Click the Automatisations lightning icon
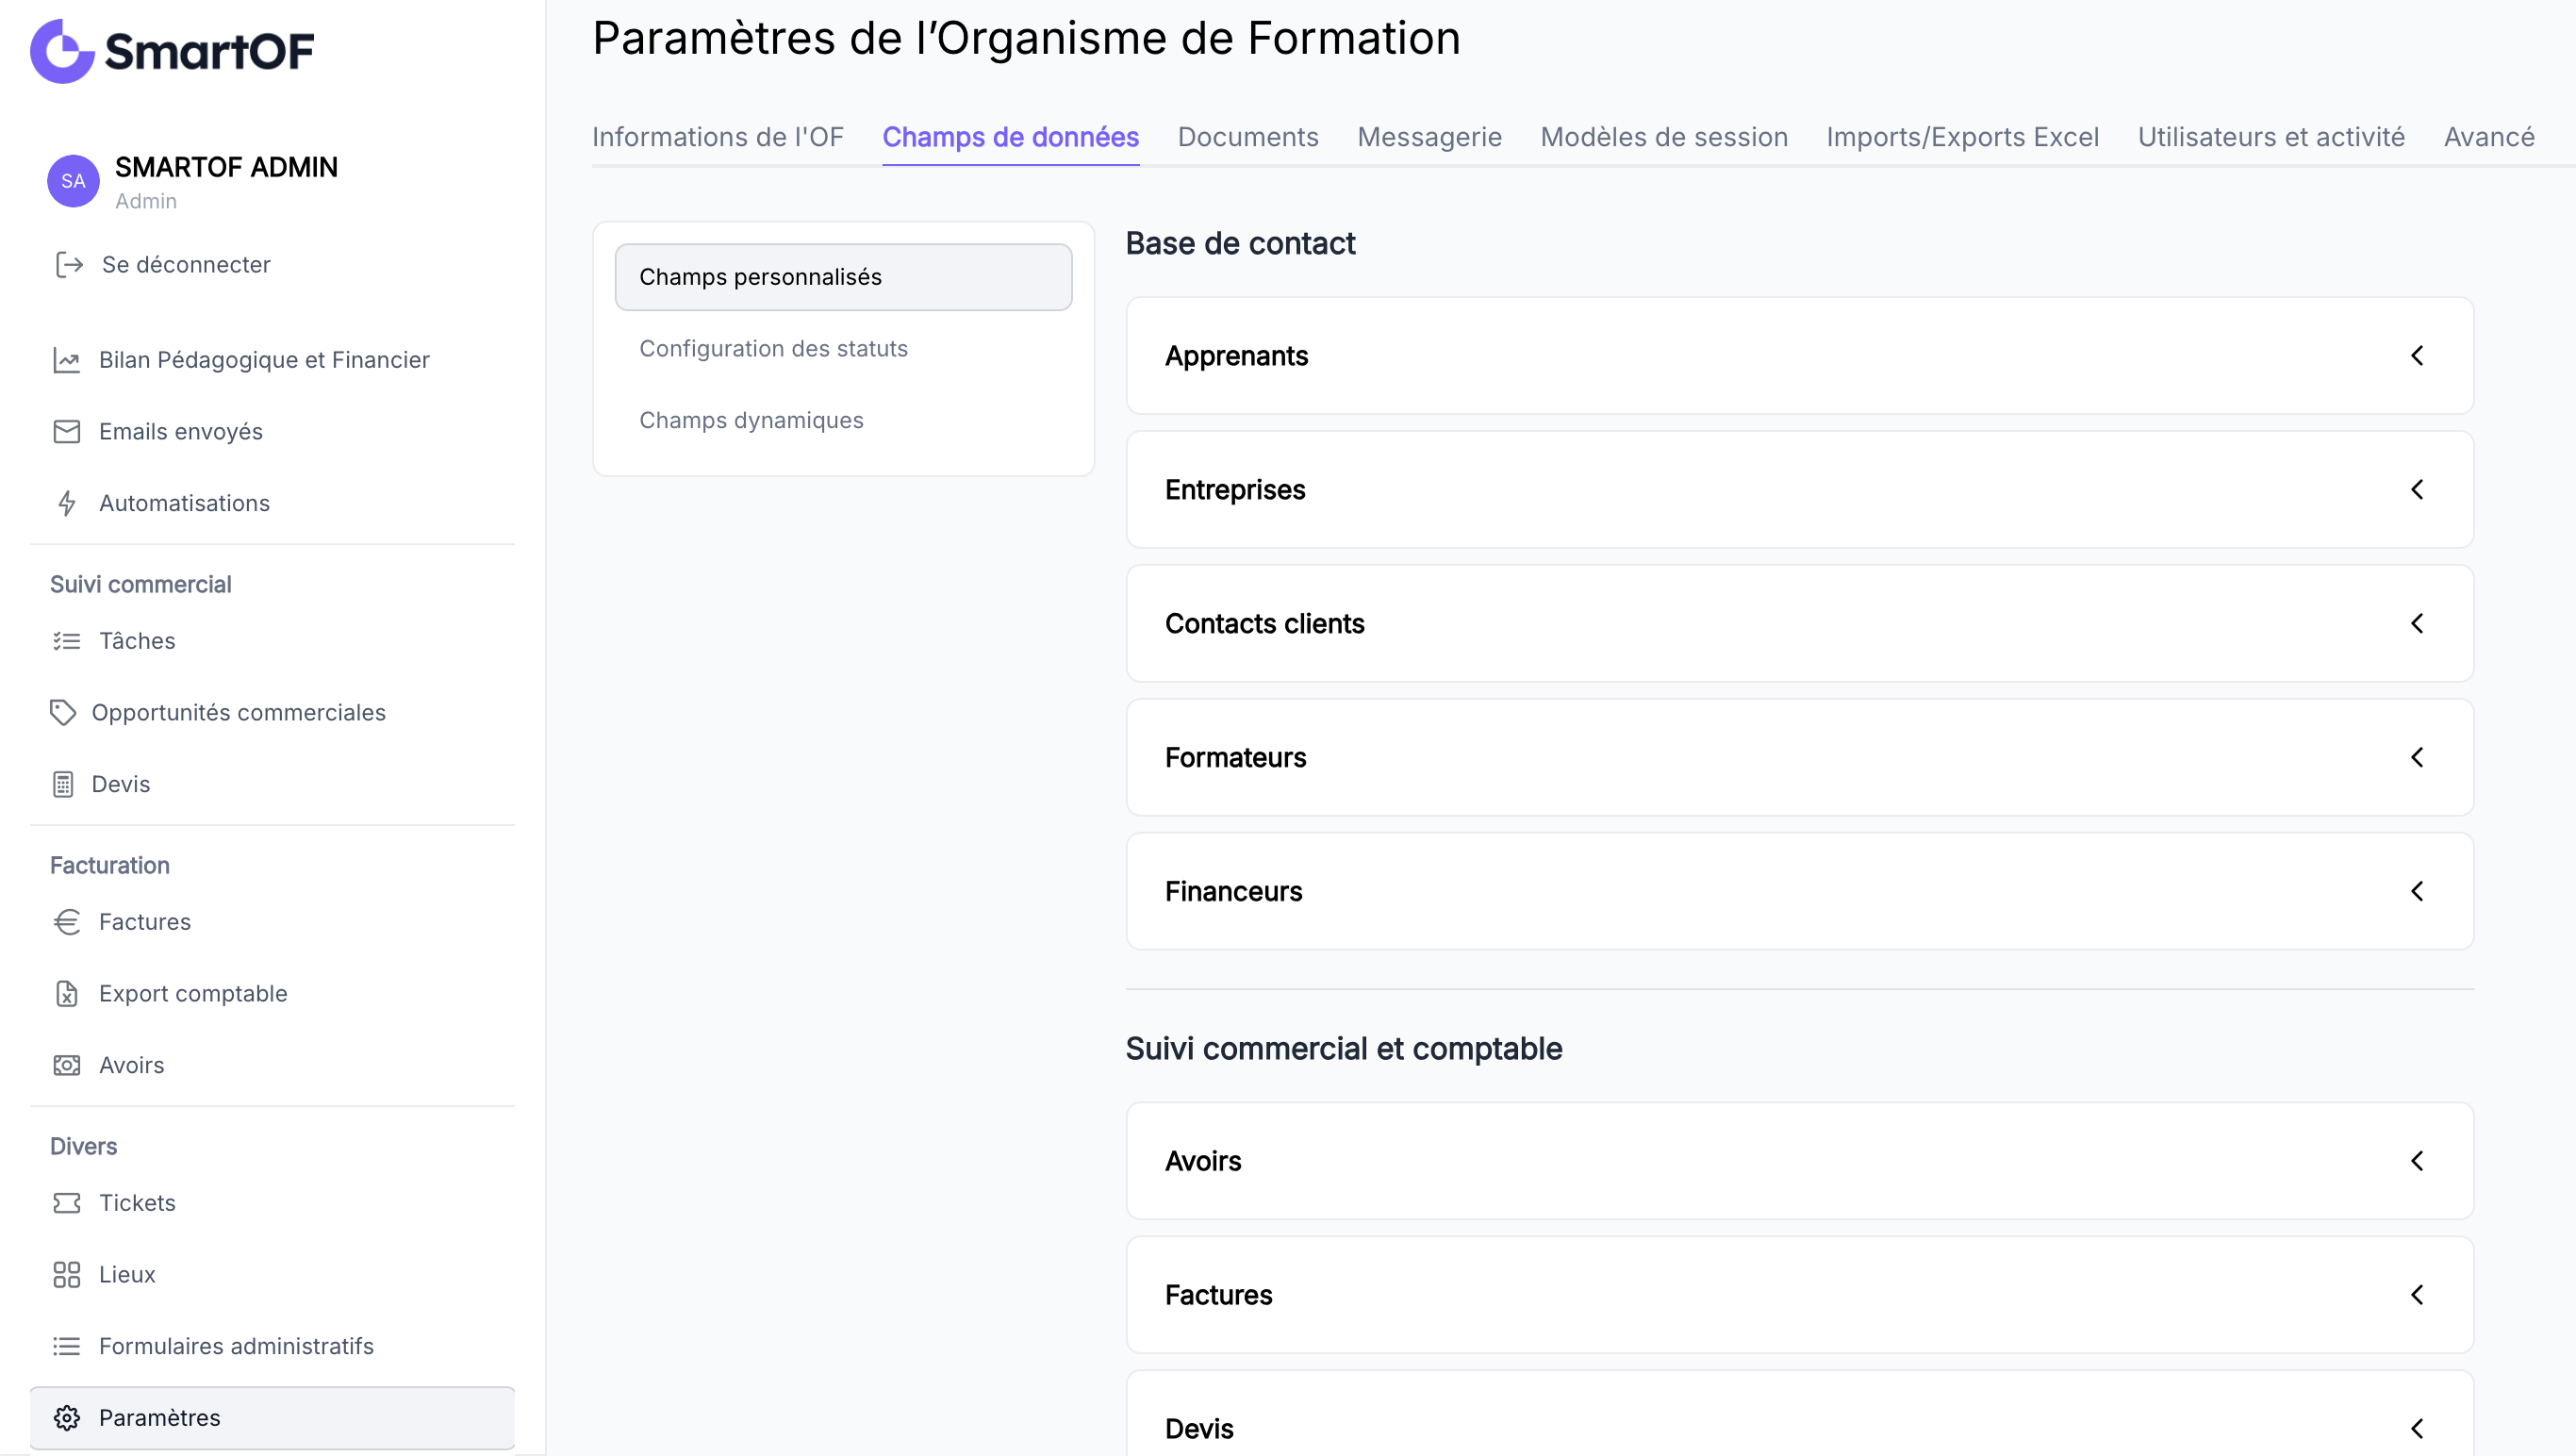The image size is (2576, 1456). [x=66, y=503]
